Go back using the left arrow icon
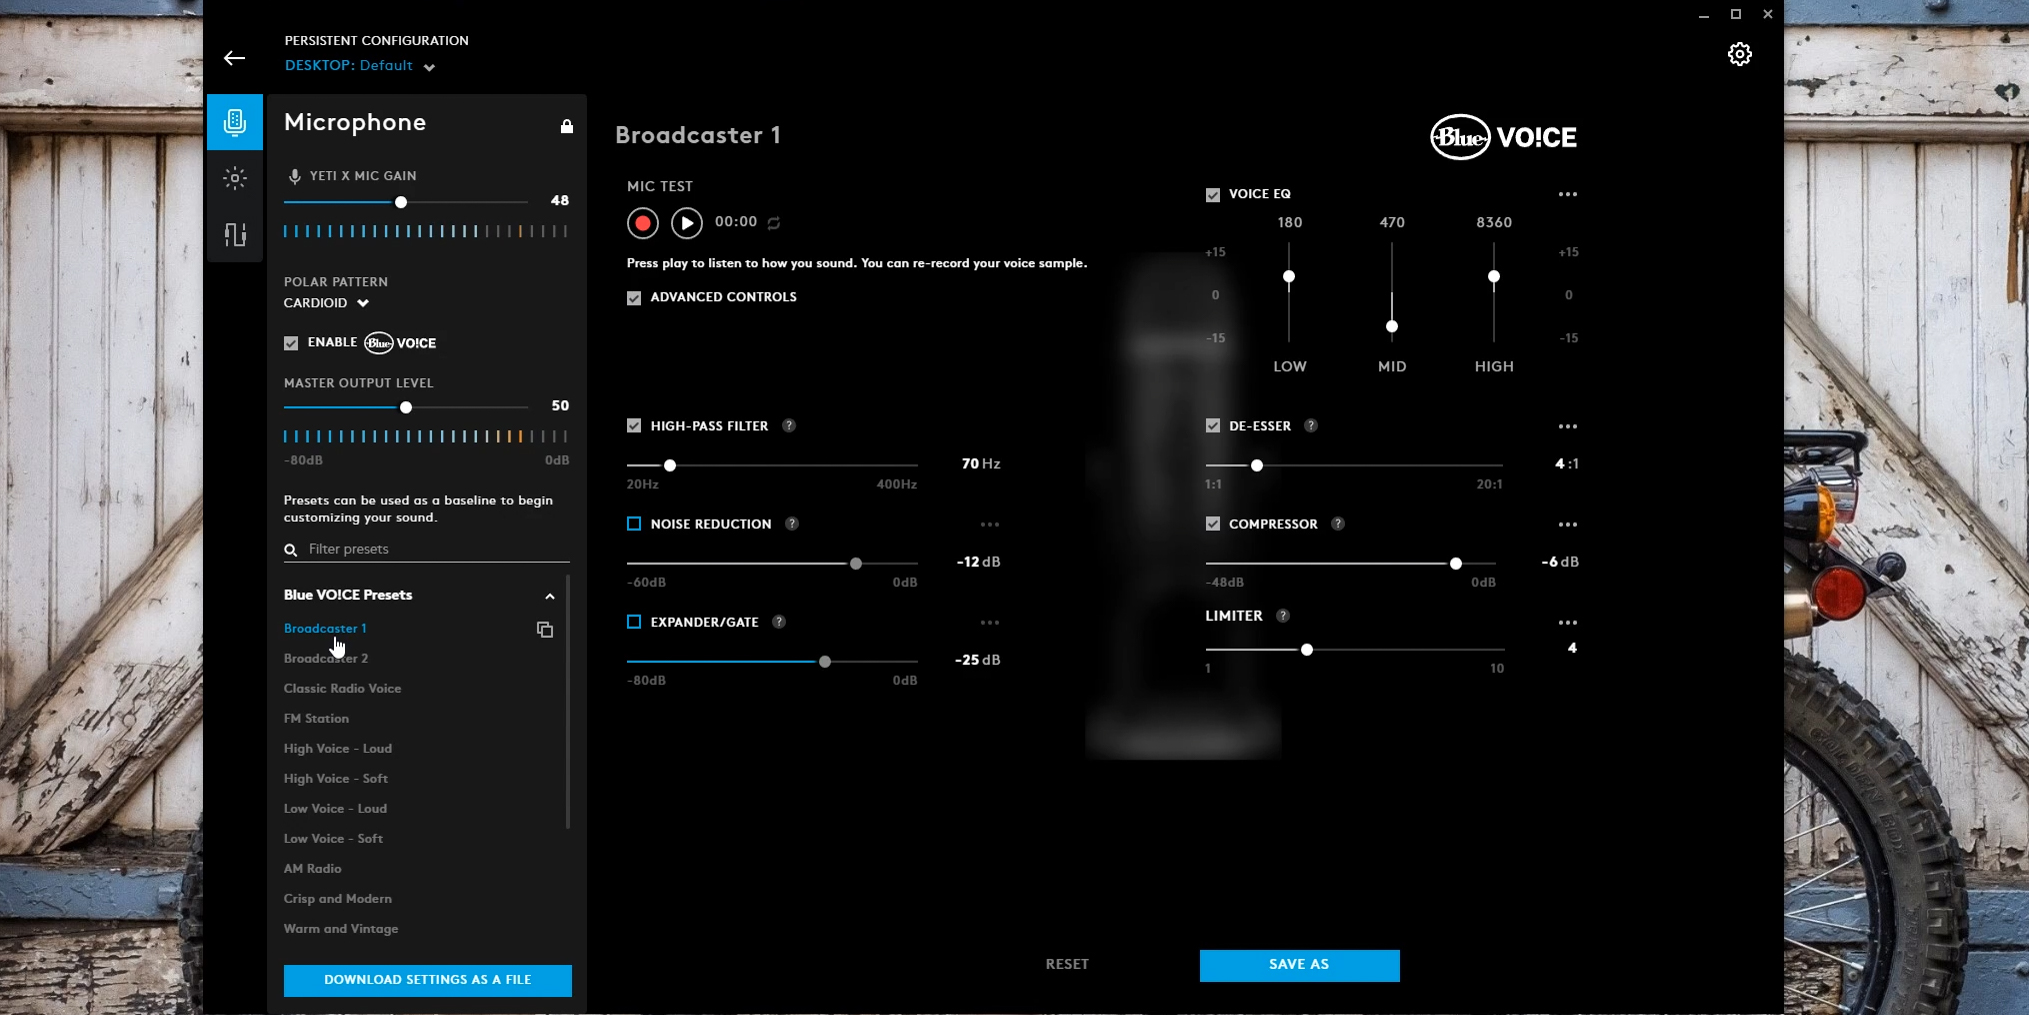This screenshot has height=1015, width=2029. point(234,58)
